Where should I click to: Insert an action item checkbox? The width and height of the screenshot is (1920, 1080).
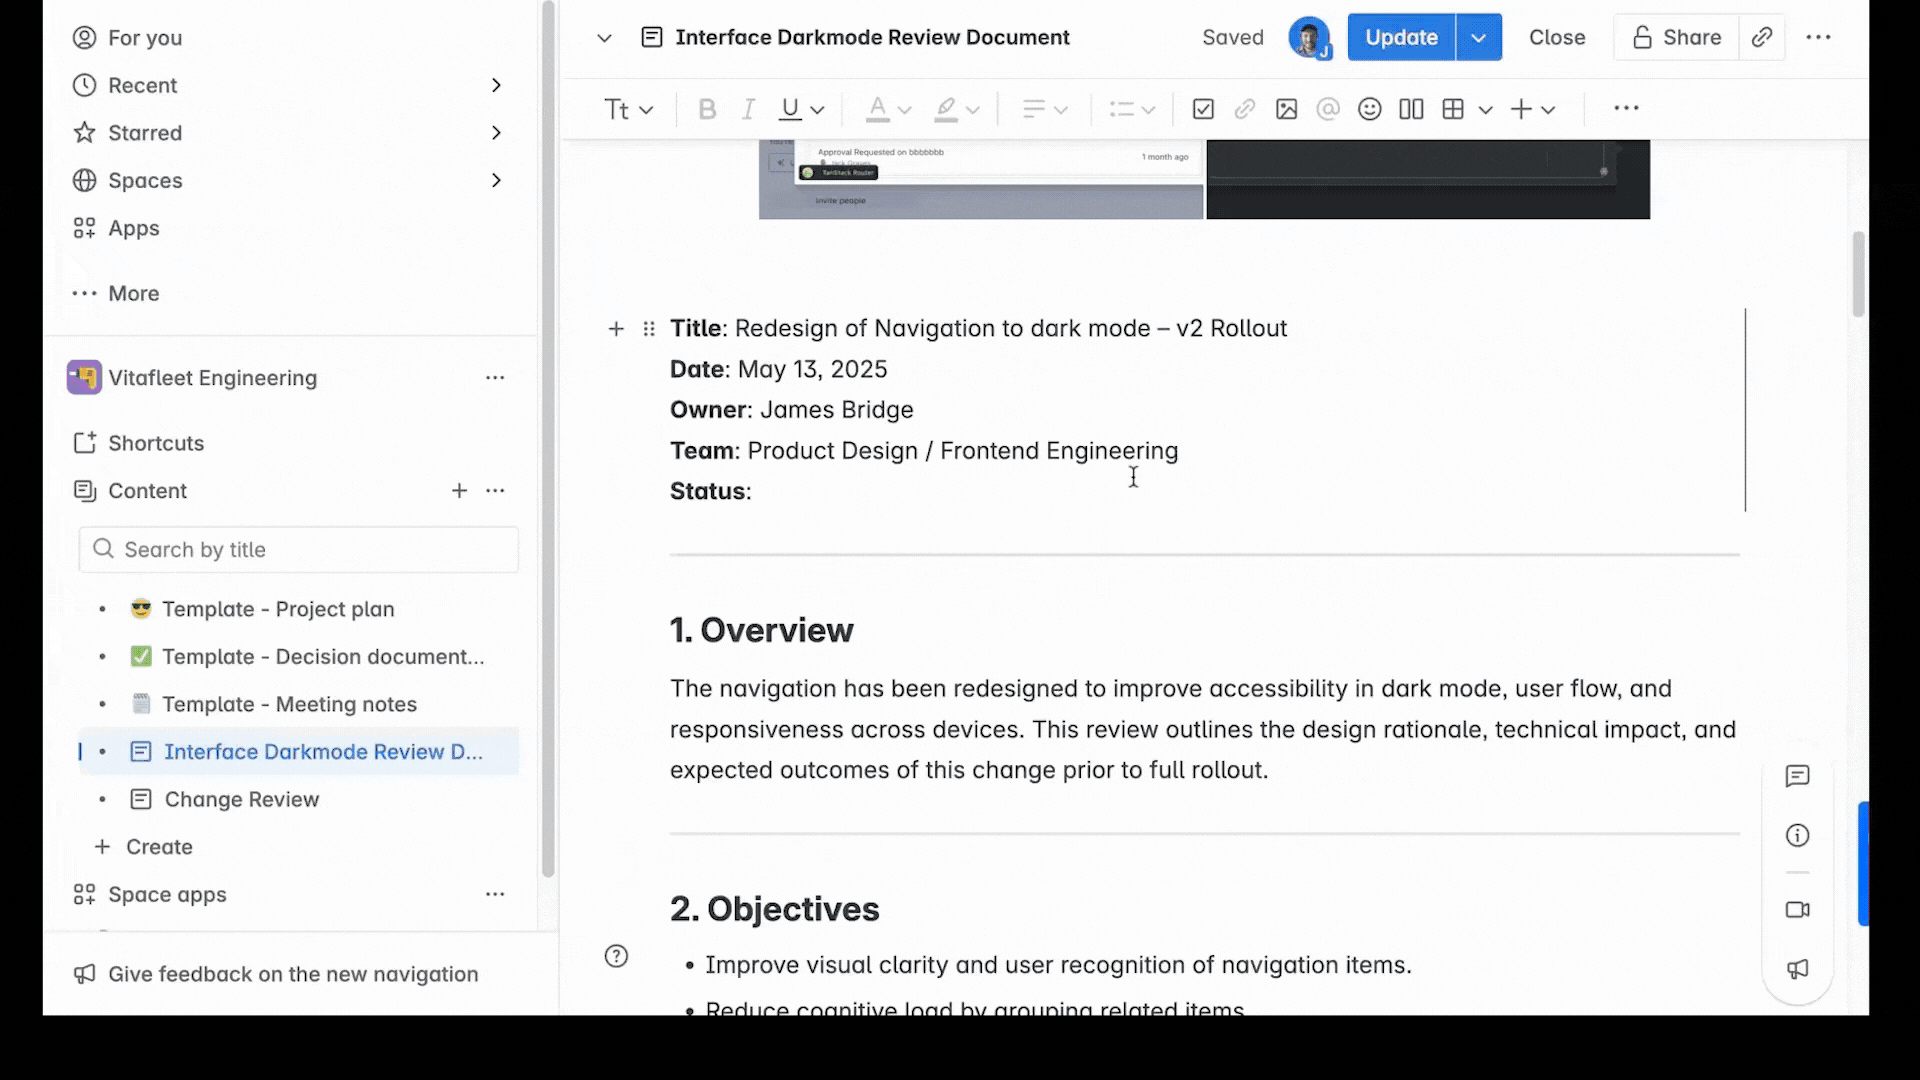click(1203, 109)
